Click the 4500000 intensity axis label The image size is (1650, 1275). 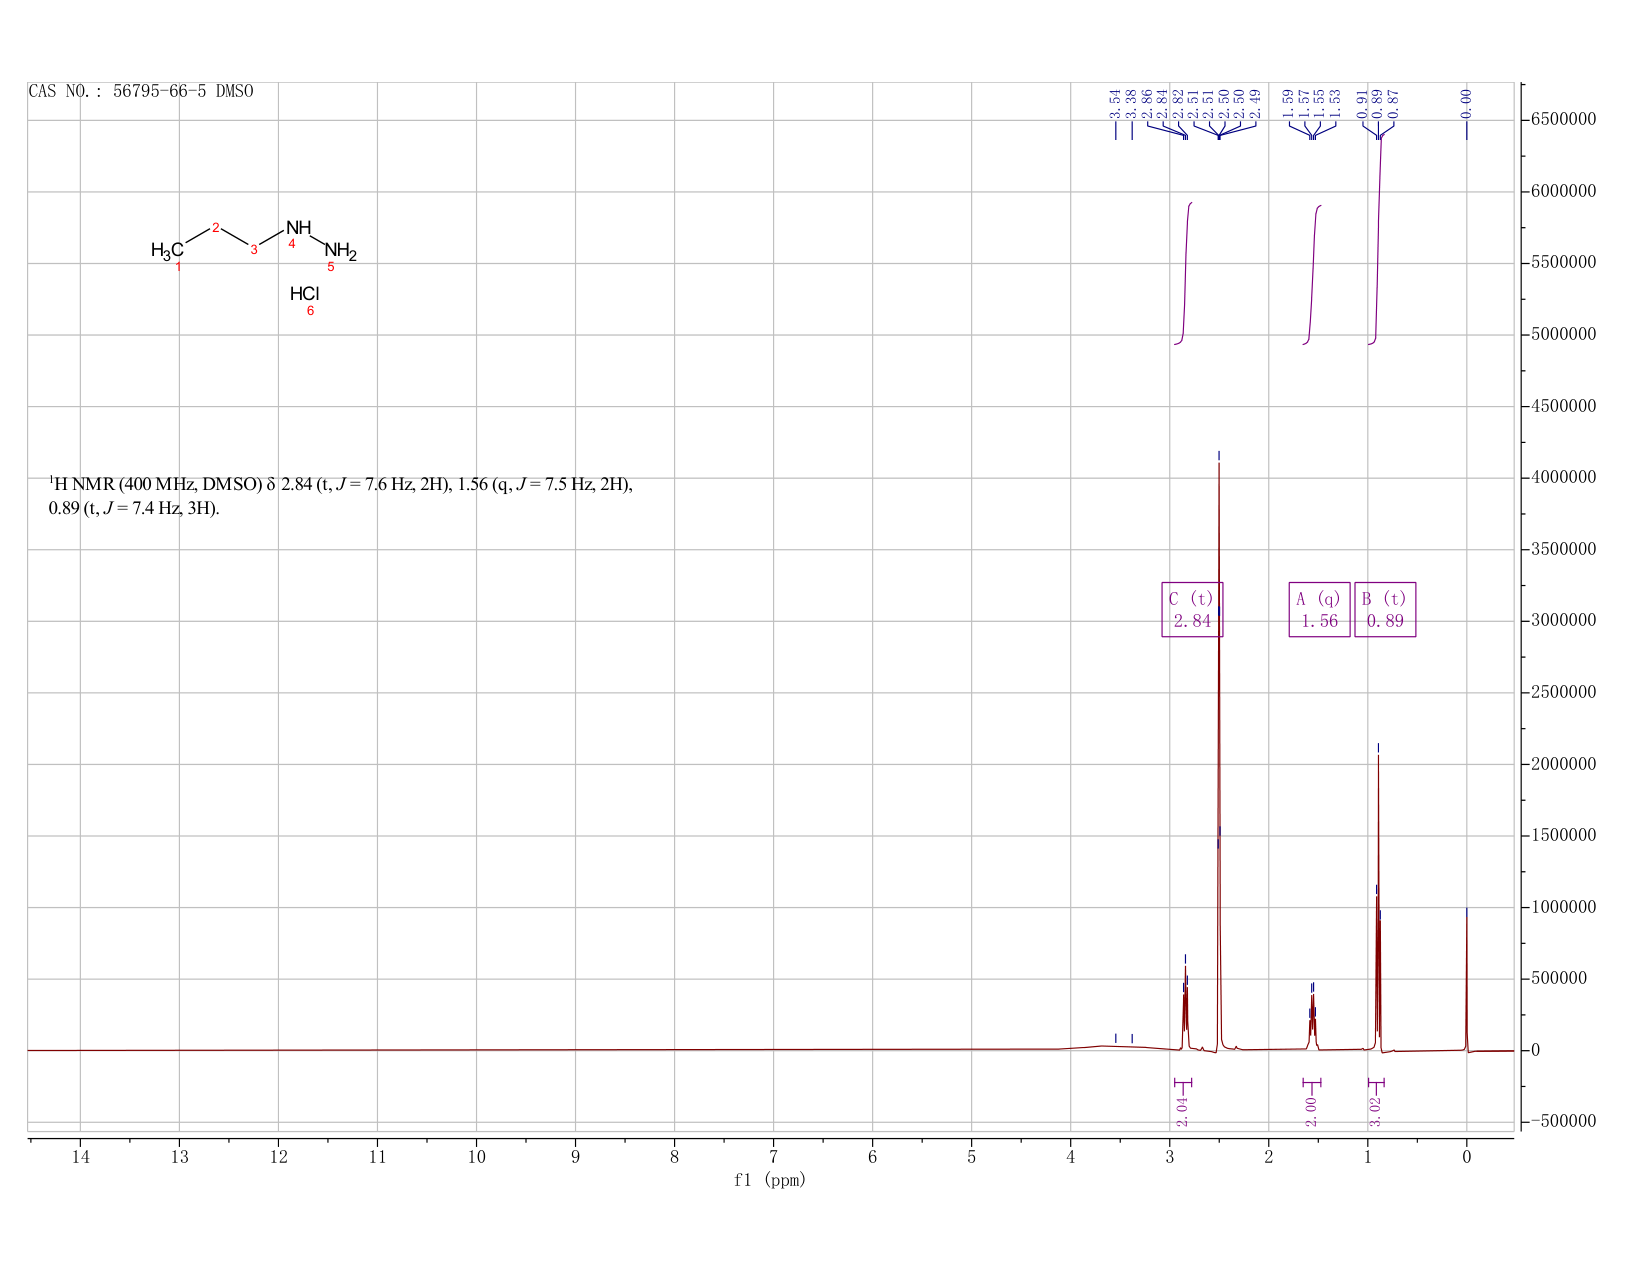(1562, 406)
